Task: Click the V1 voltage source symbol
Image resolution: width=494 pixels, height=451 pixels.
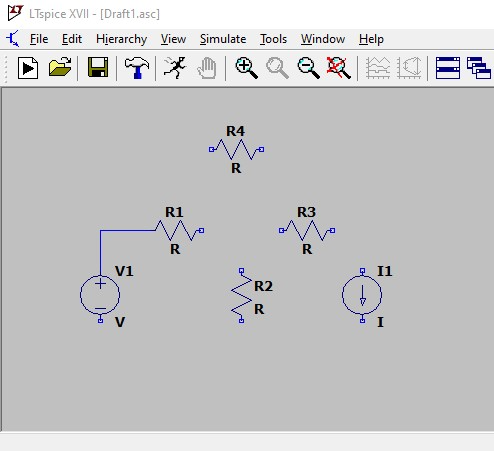Action: (100, 295)
